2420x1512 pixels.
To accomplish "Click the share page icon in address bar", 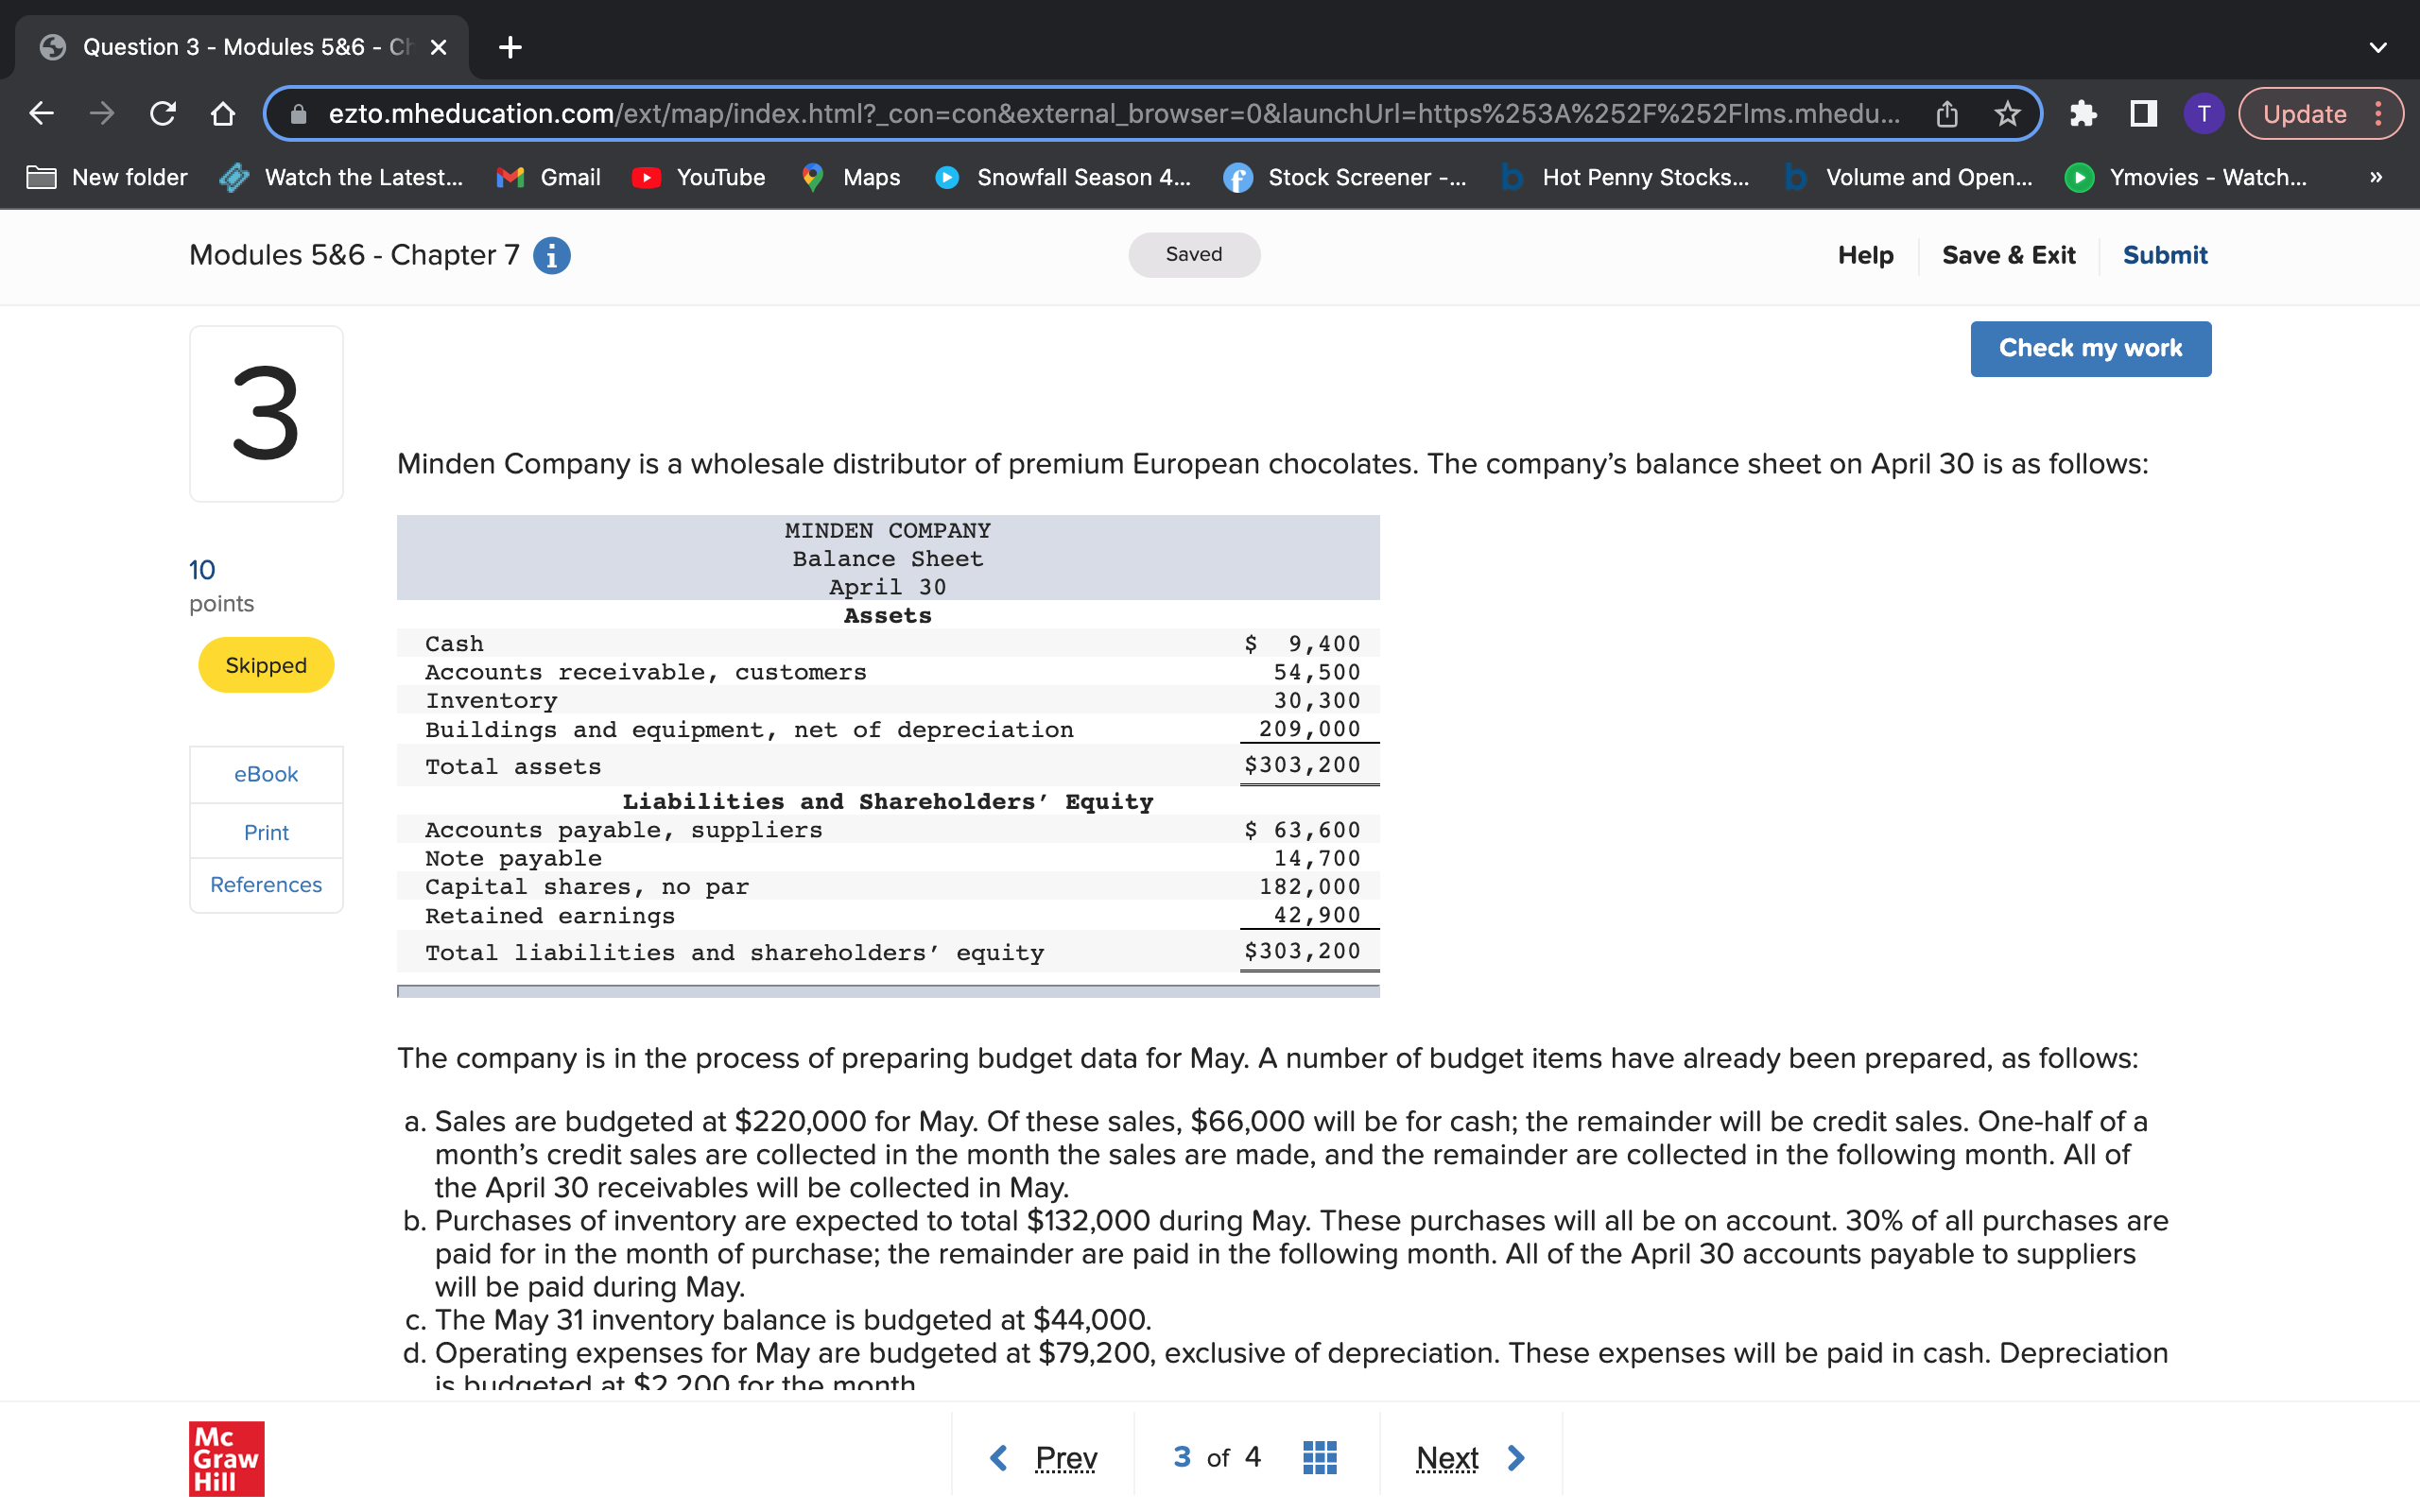I will (1946, 114).
